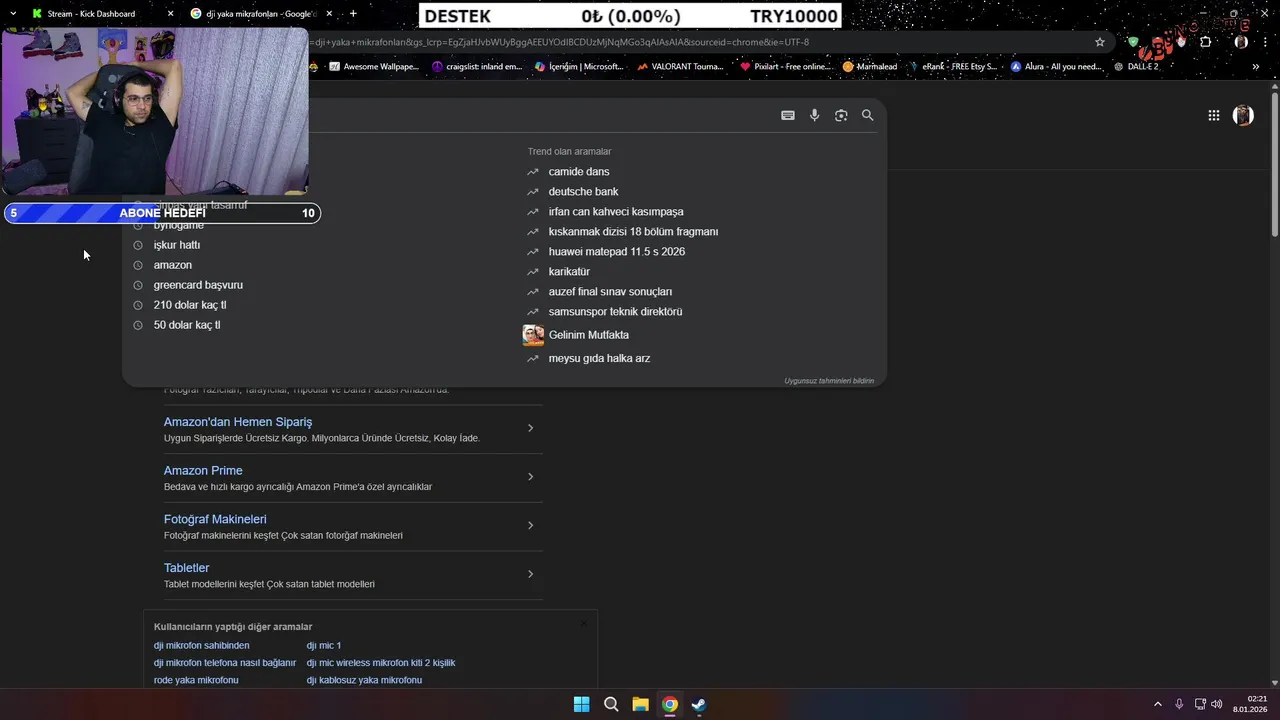Viewport: 1280px width, 720px height.
Task: Select the '50 dolar kaç tl' suggestion
Action: click(186, 325)
